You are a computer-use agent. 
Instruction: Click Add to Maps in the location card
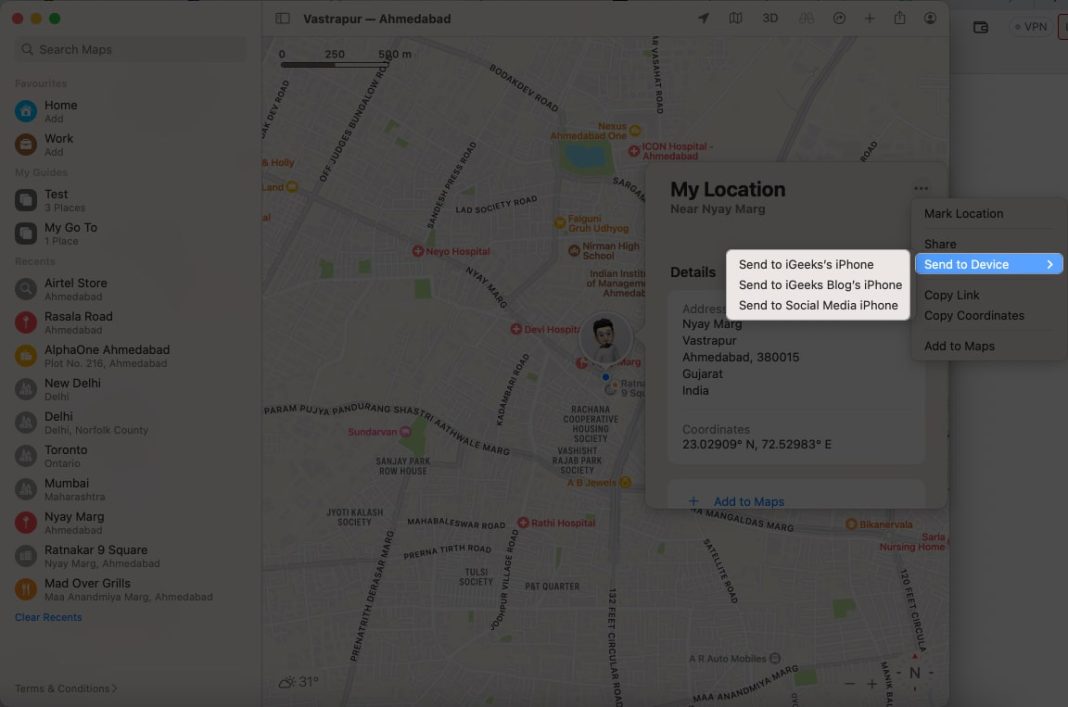click(x=749, y=501)
